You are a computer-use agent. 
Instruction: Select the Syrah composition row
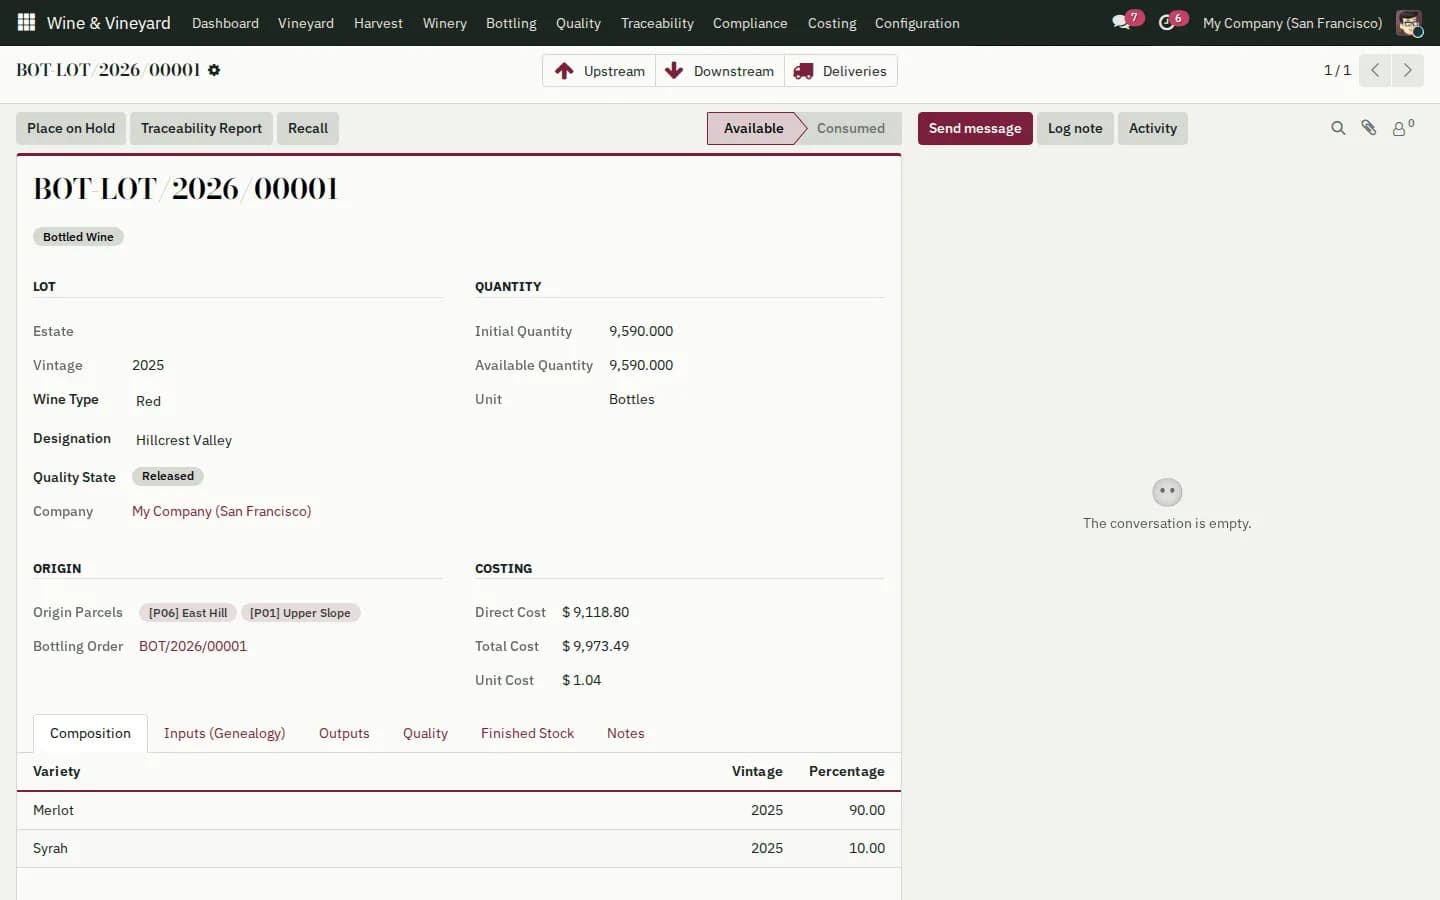click(x=459, y=848)
